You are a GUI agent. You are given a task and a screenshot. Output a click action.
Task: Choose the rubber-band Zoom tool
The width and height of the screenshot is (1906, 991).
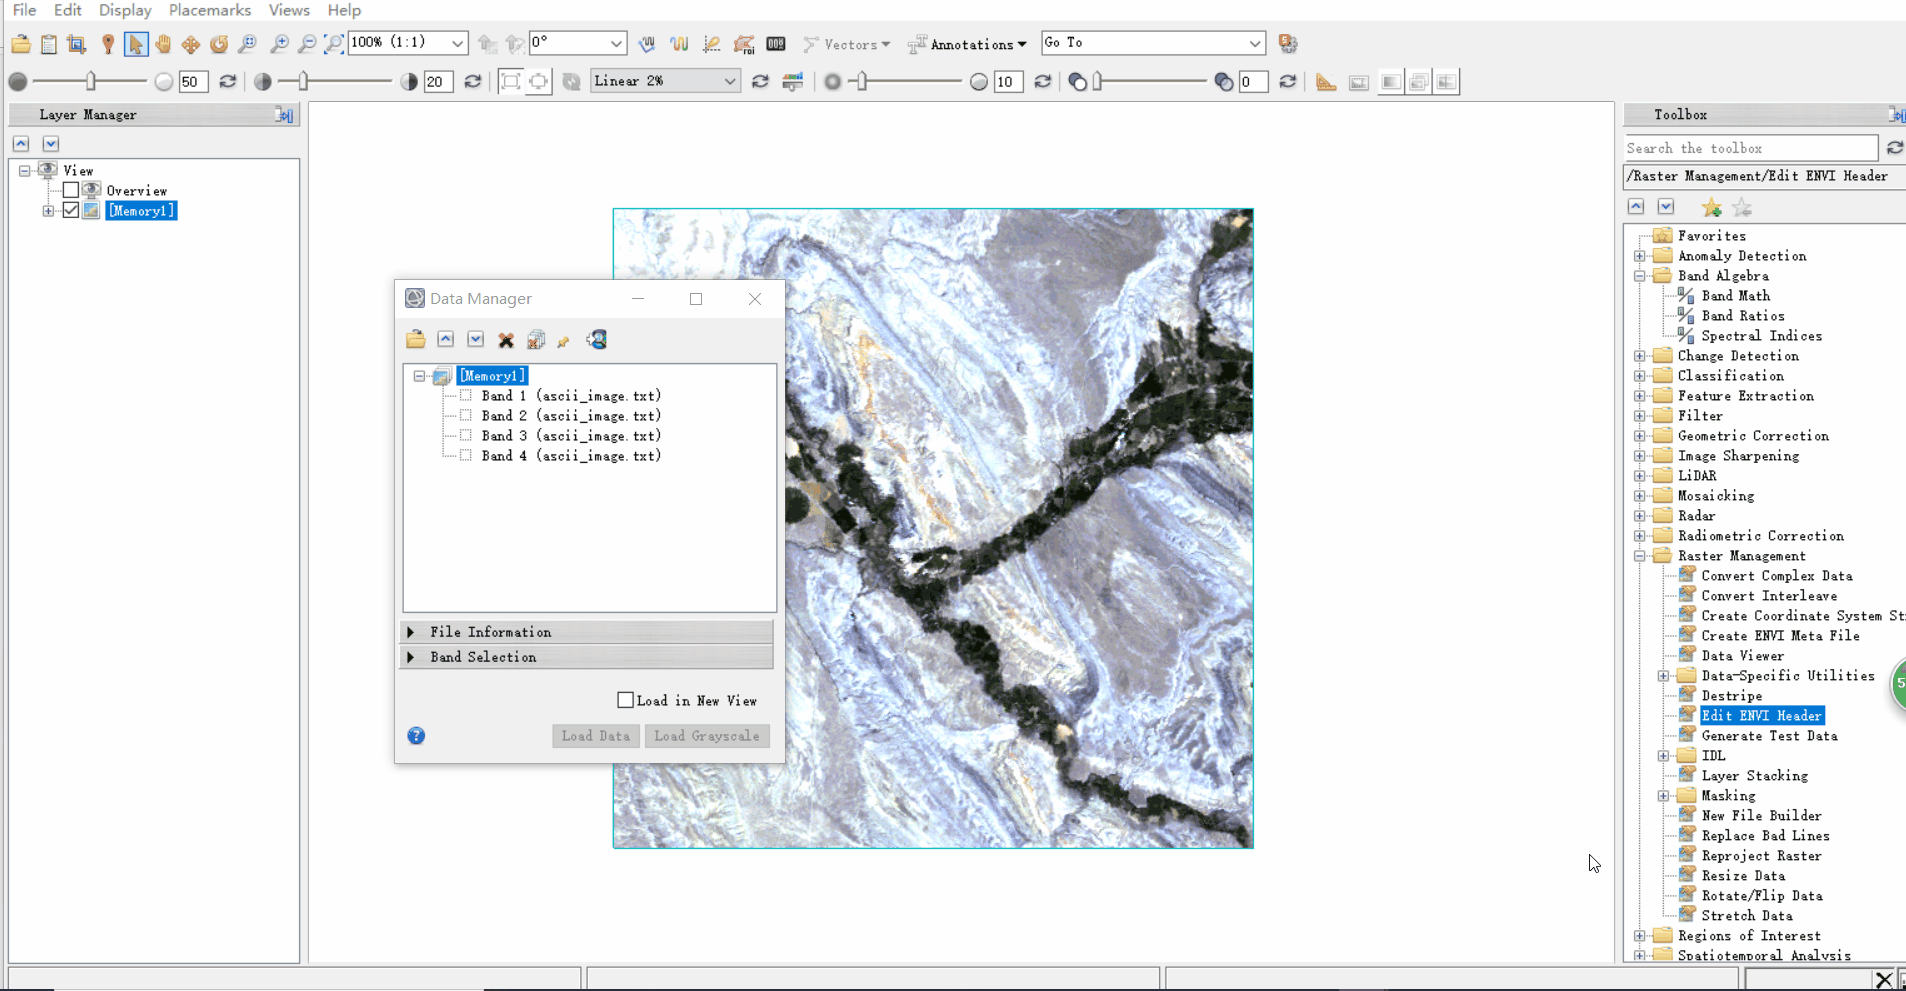(x=247, y=44)
